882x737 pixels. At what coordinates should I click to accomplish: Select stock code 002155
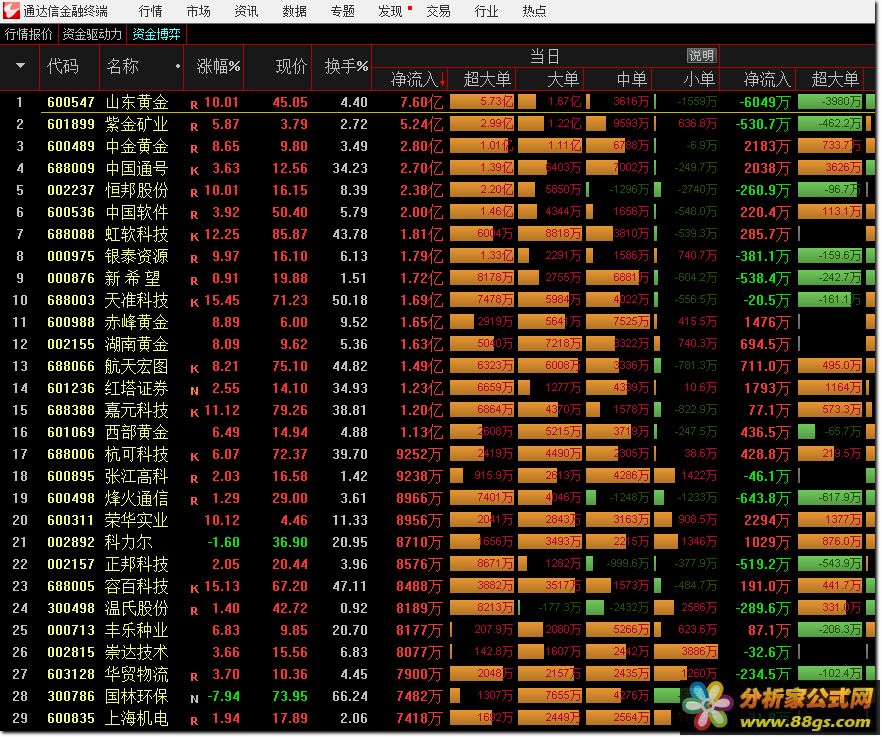tap(71, 344)
